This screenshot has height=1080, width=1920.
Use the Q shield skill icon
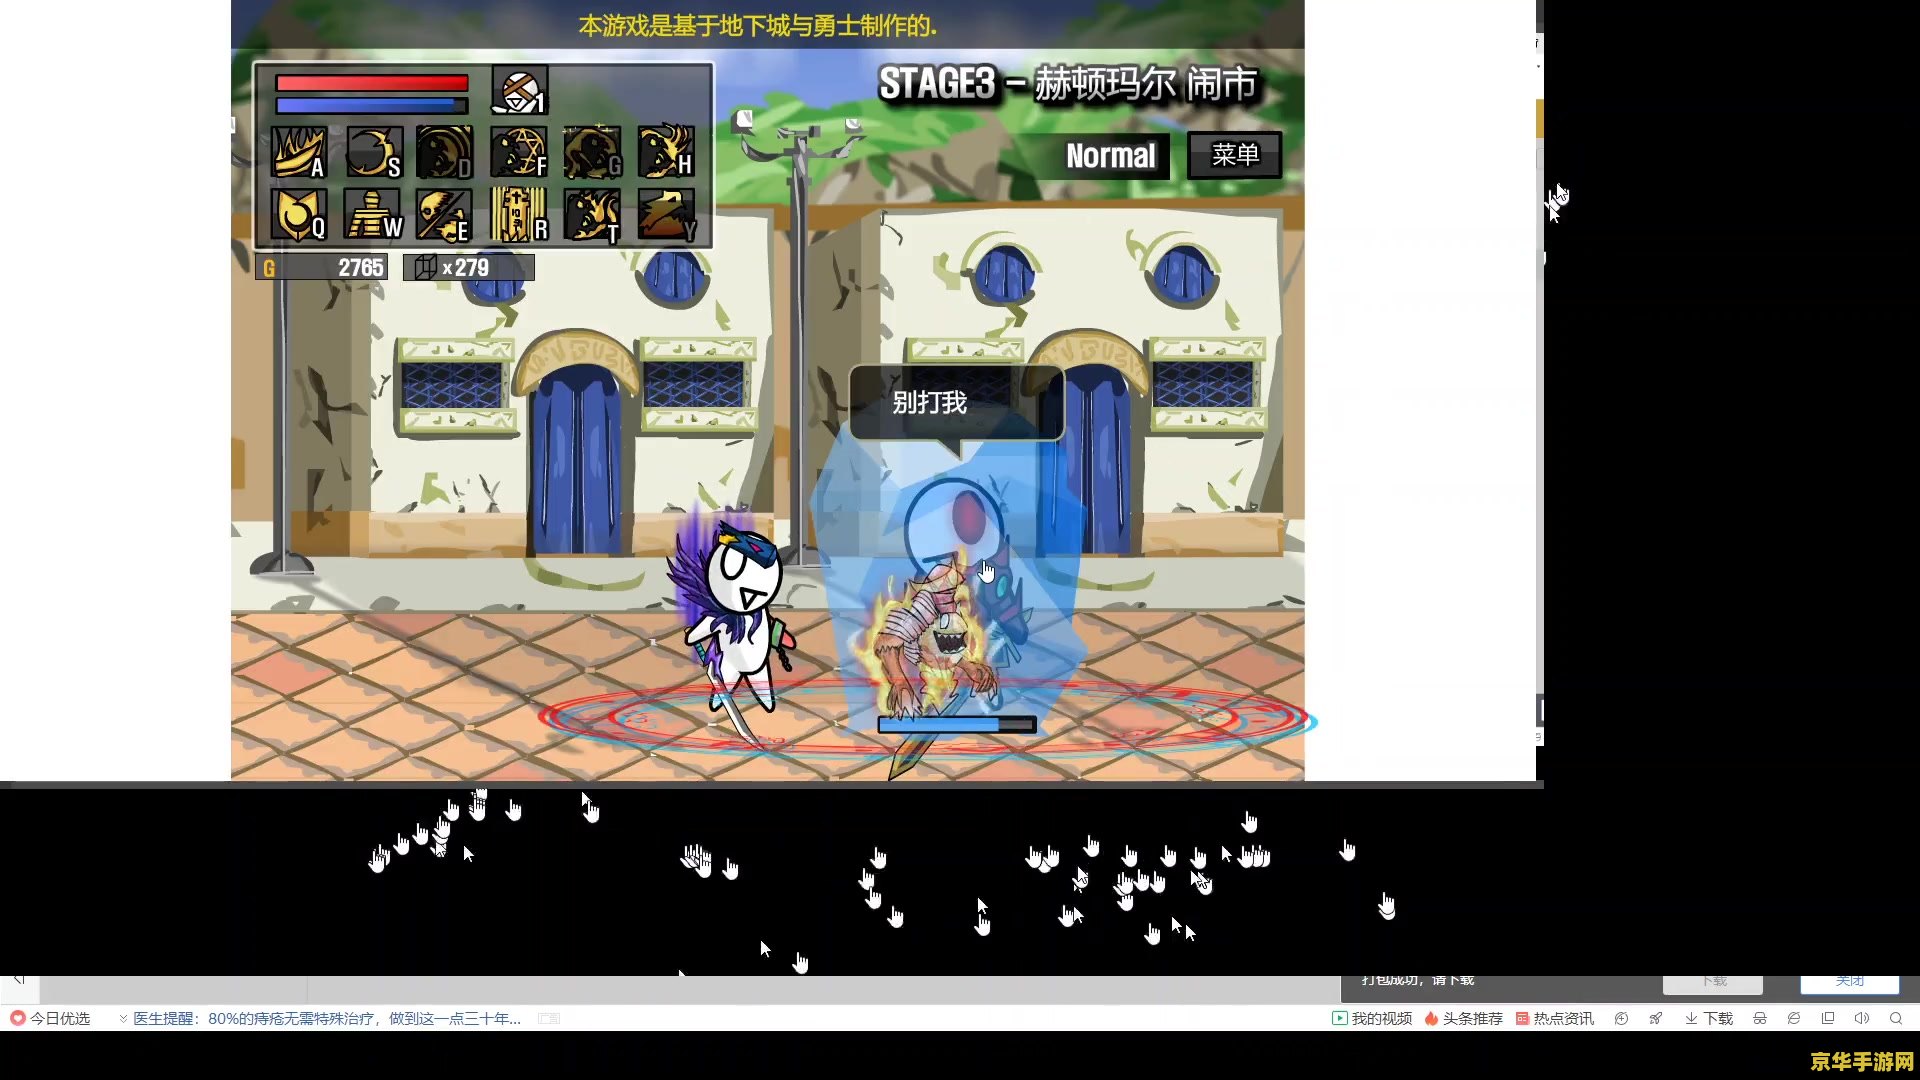[299, 215]
